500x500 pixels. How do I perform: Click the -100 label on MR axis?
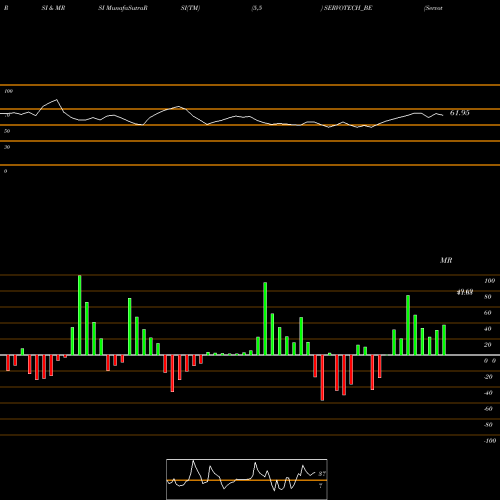(490, 441)
